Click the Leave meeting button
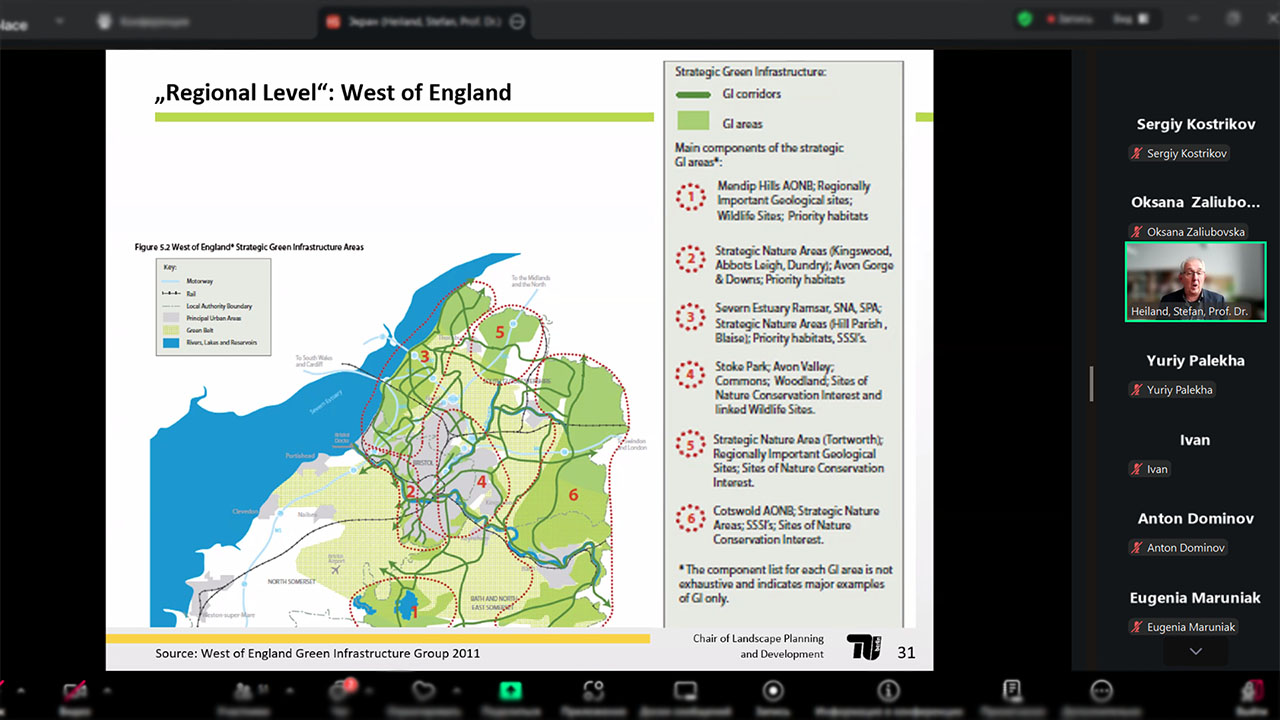The height and width of the screenshot is (720, 1280). click(1252, 691)
